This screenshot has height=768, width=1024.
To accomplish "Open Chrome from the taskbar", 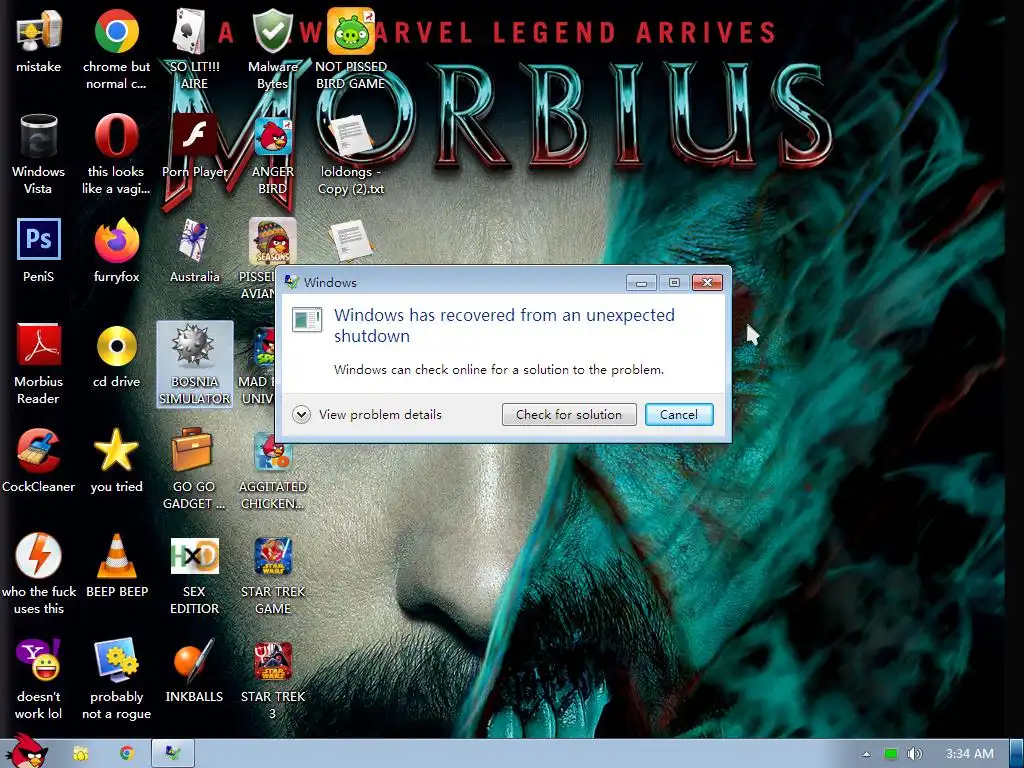I will [x=127, y=754].
